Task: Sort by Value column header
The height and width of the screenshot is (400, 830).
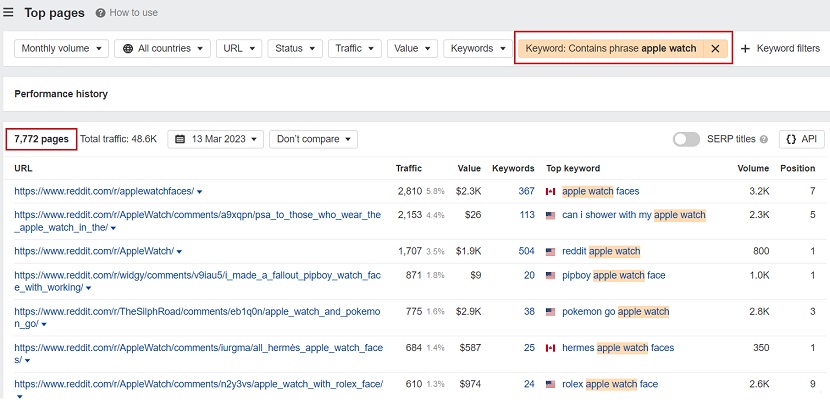Action: tap(469, 168)
